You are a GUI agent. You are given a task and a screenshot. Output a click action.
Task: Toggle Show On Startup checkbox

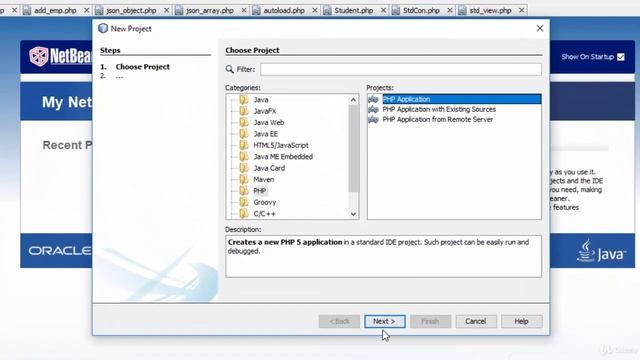(x=620, y=57)
